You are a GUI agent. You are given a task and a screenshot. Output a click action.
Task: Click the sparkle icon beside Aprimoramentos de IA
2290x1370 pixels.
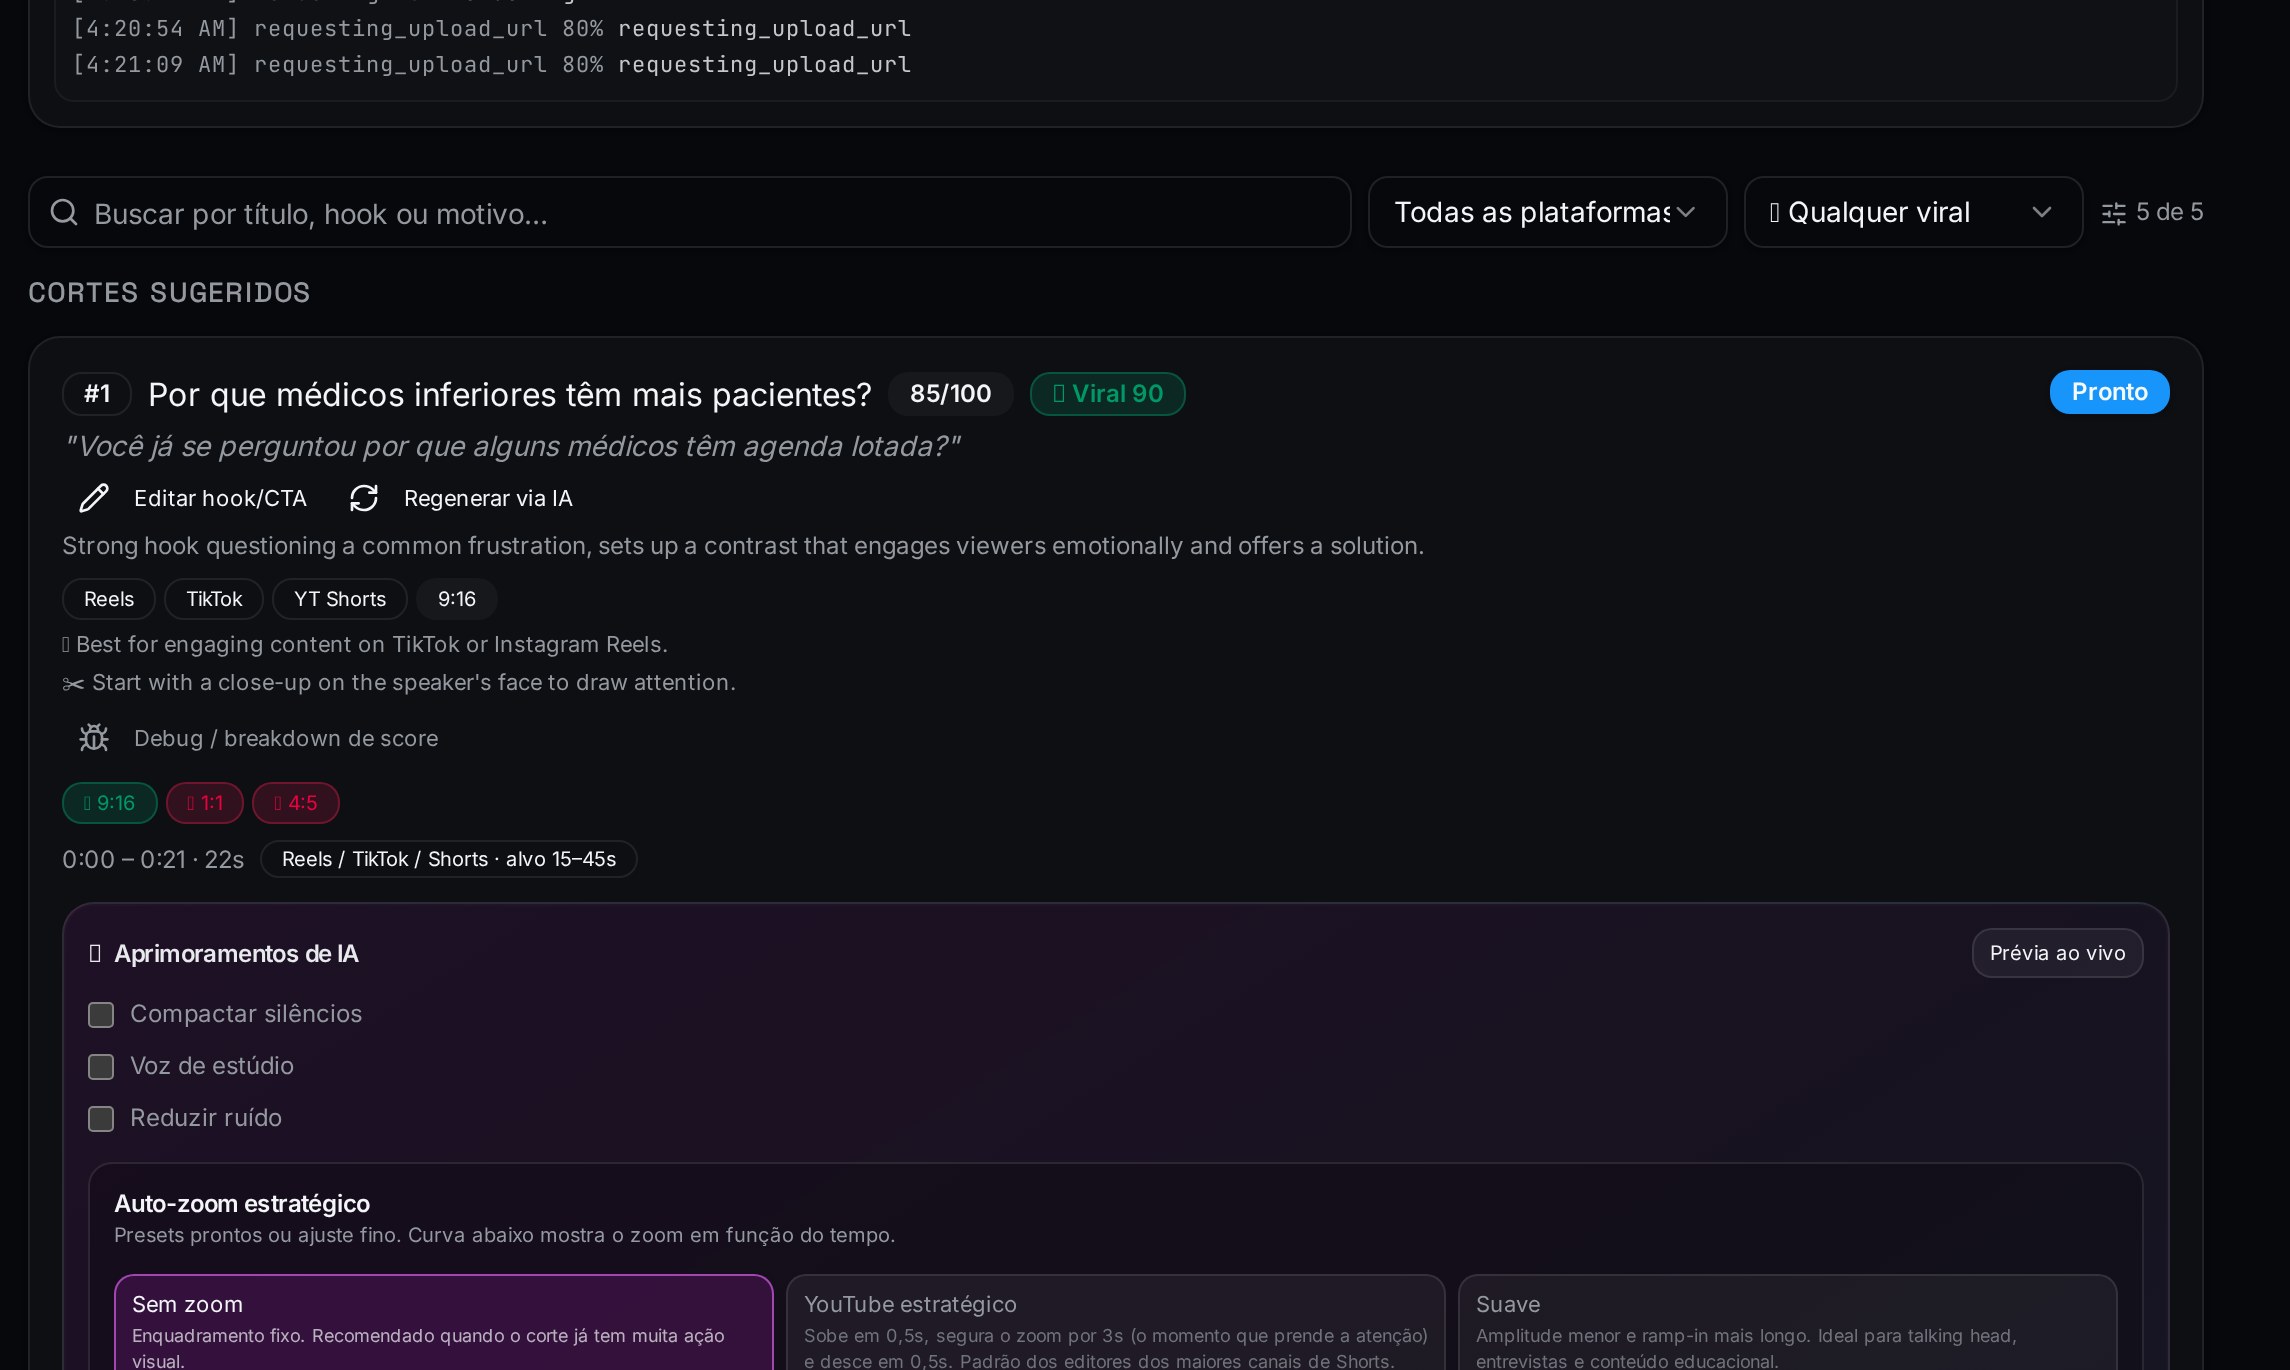pyautogui.click(x=95, y=954)
